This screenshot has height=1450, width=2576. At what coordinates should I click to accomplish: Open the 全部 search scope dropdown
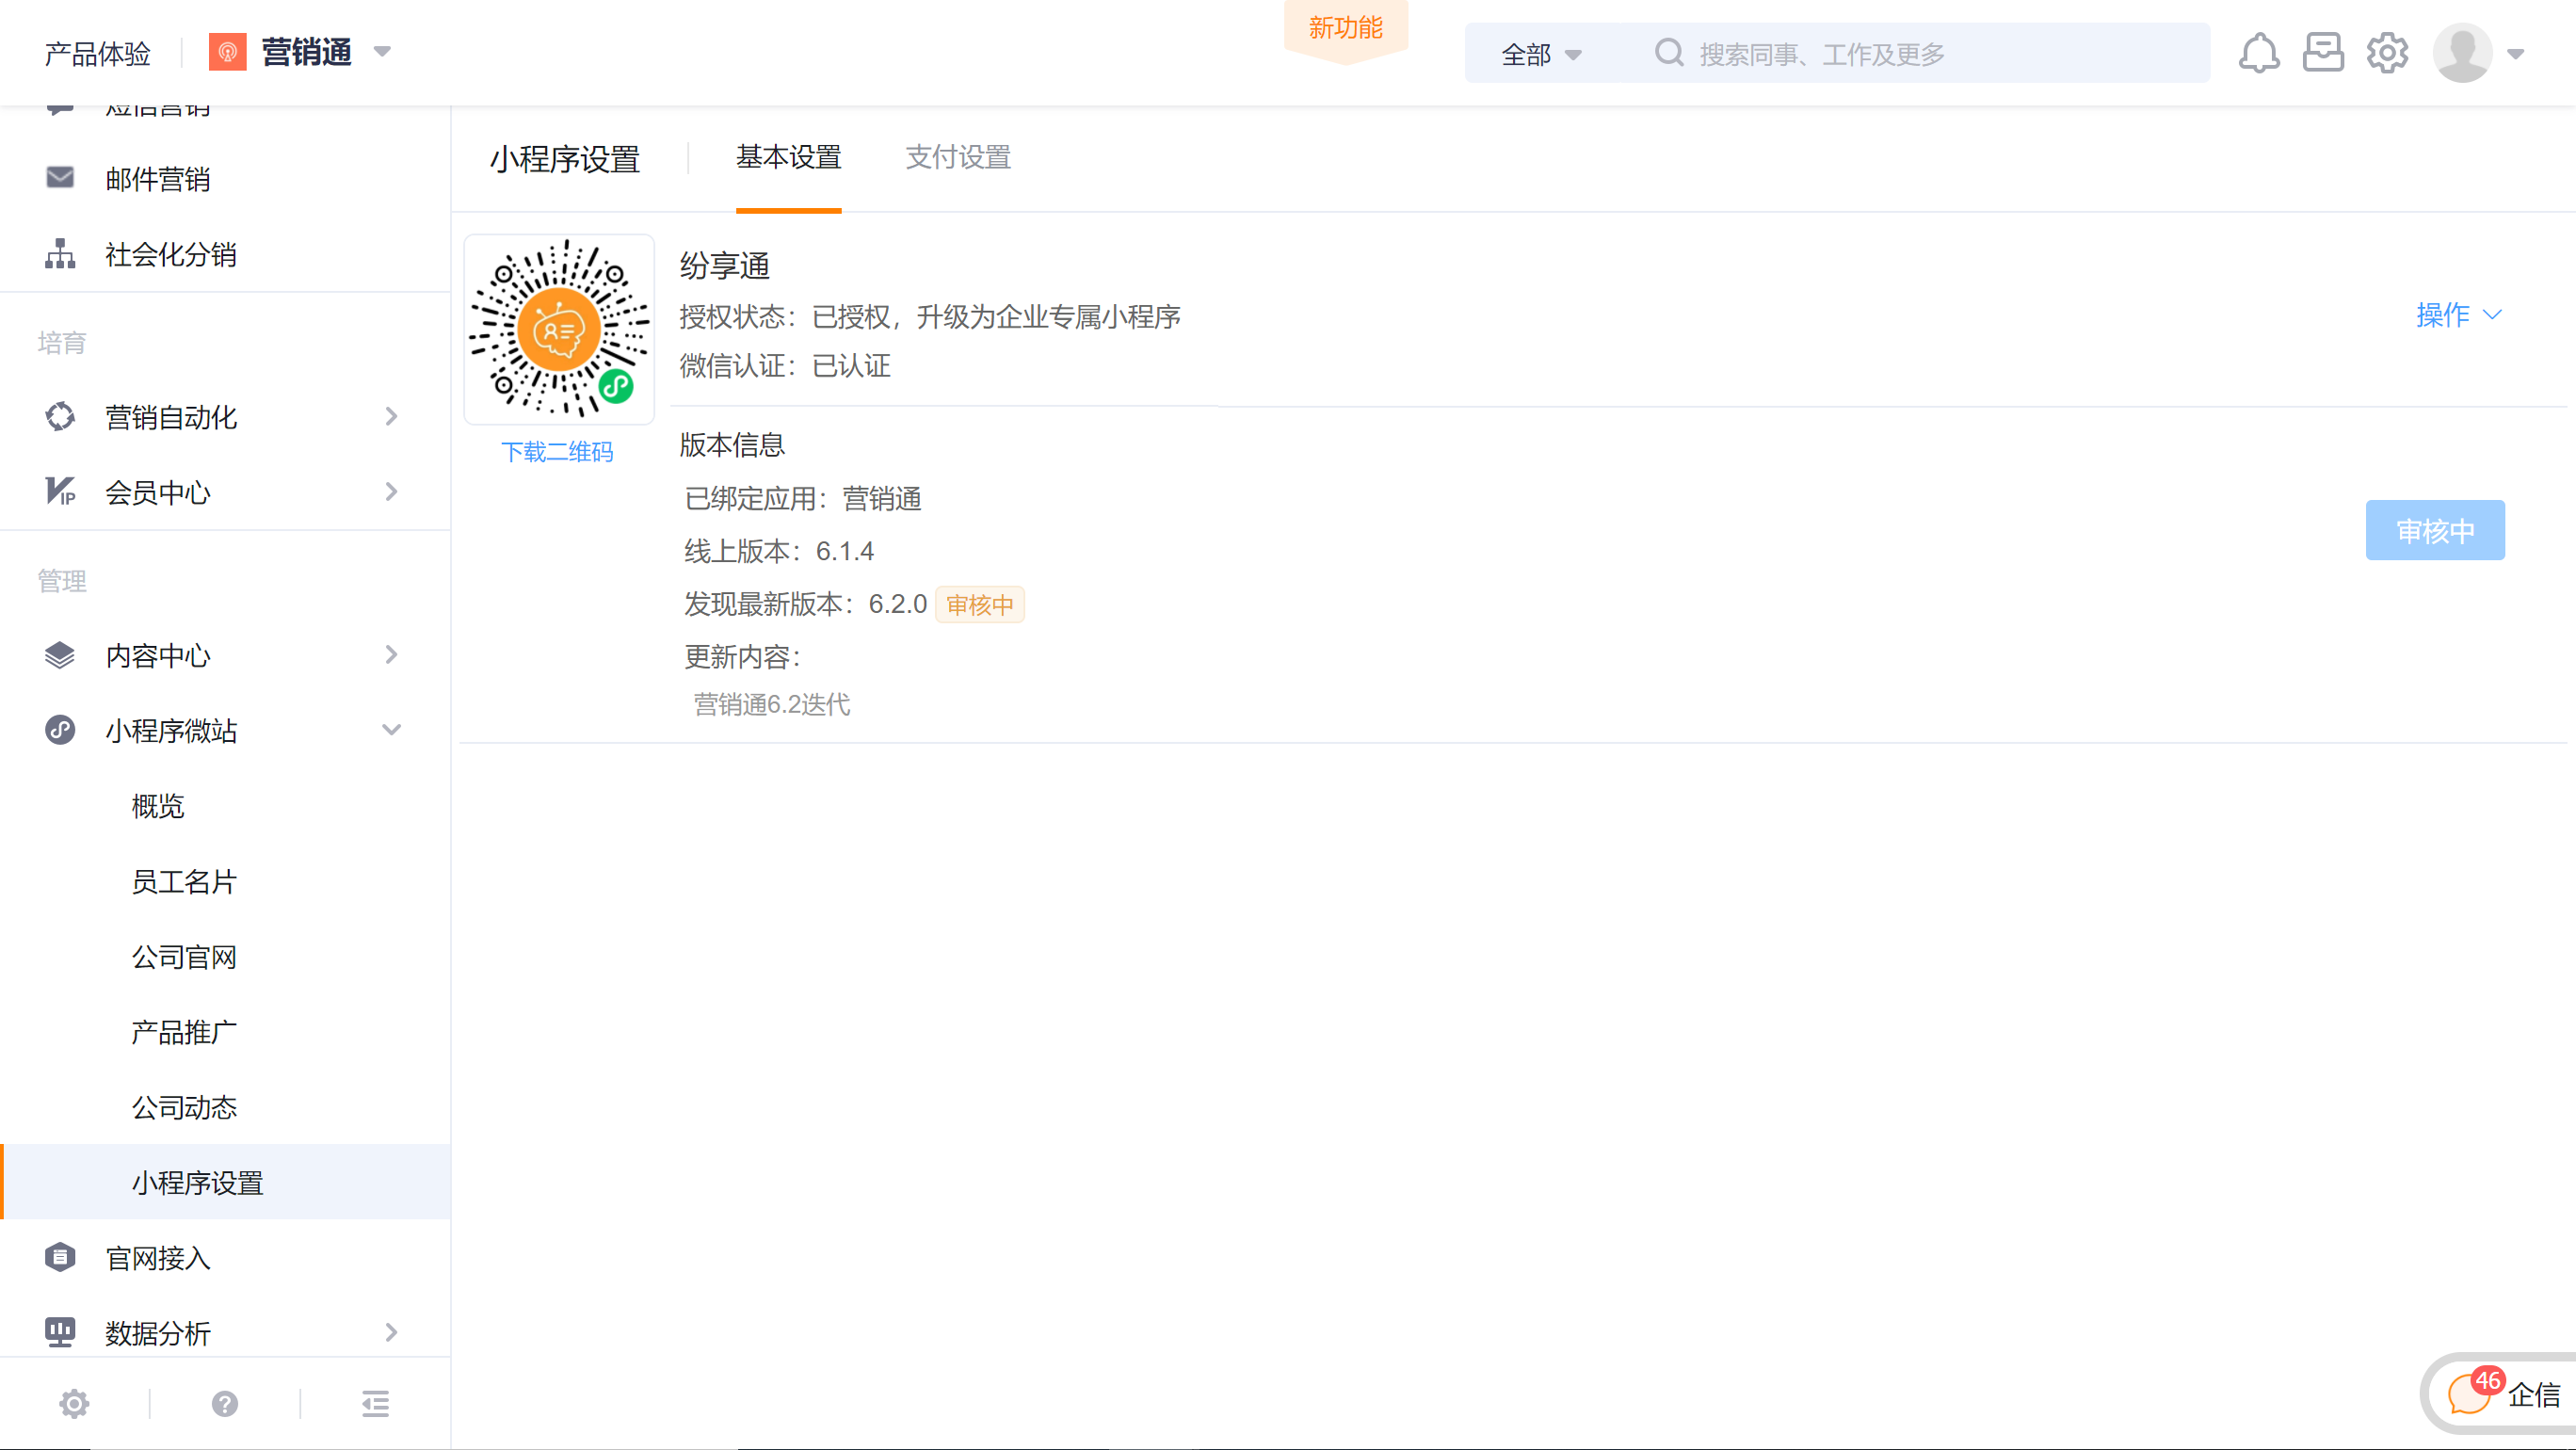(1540, 54)
